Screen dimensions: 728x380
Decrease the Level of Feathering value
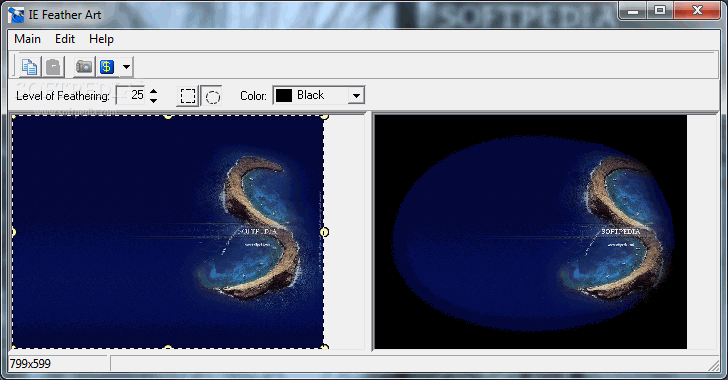[154, 100]
